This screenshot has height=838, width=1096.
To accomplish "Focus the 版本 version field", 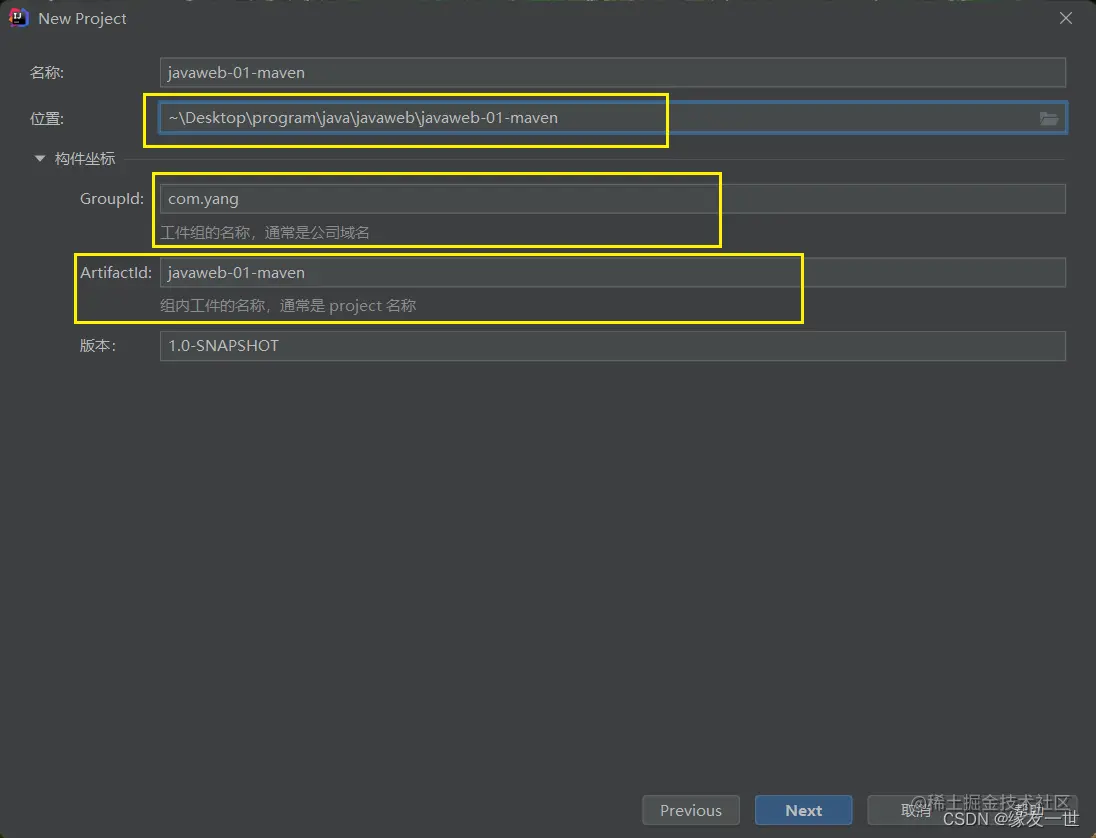I will (612, 346).
